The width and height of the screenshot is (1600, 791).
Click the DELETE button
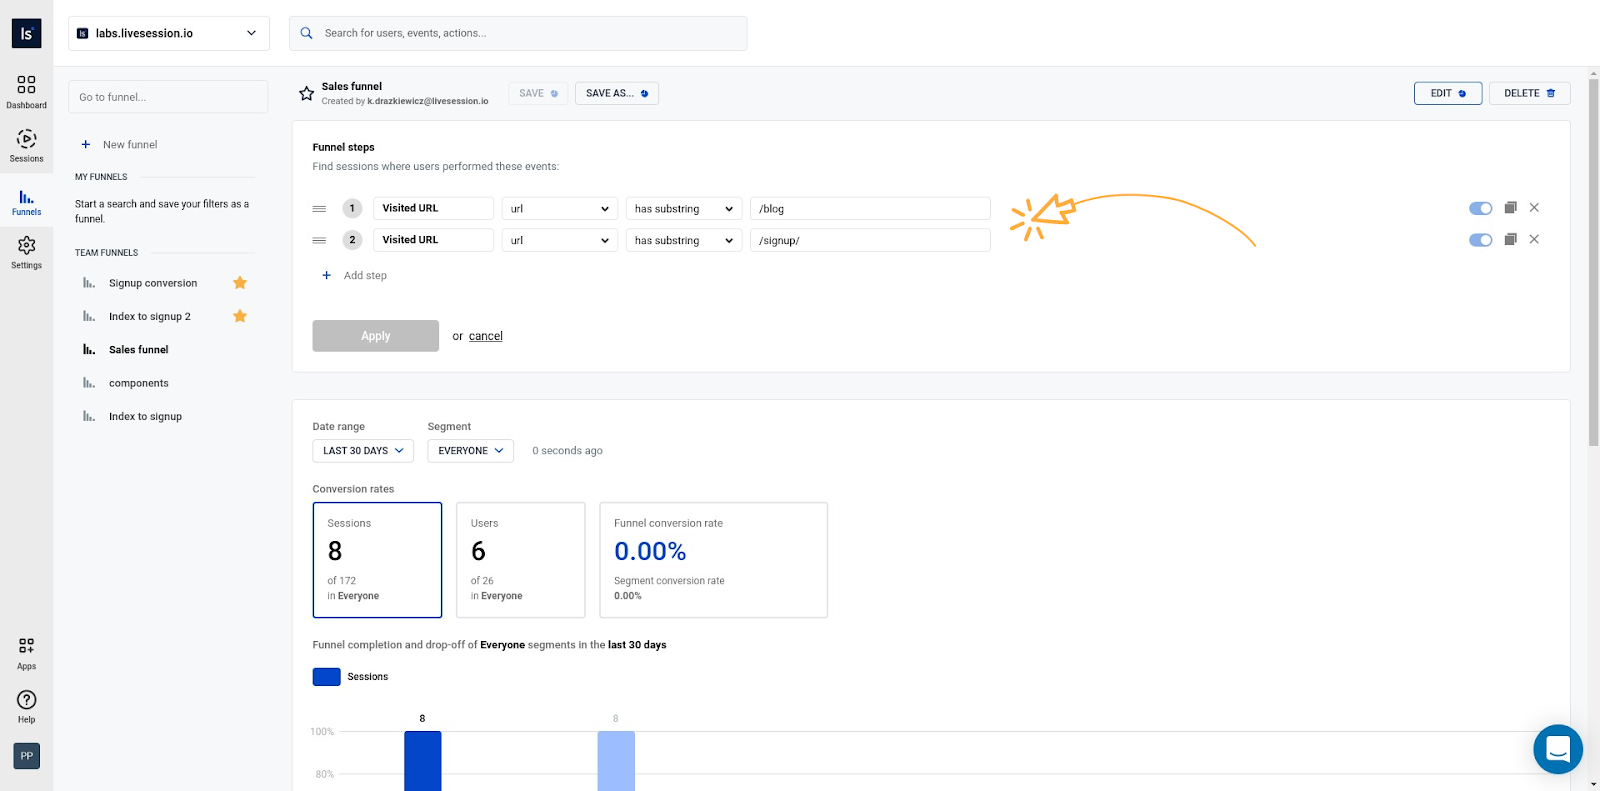1530,93
